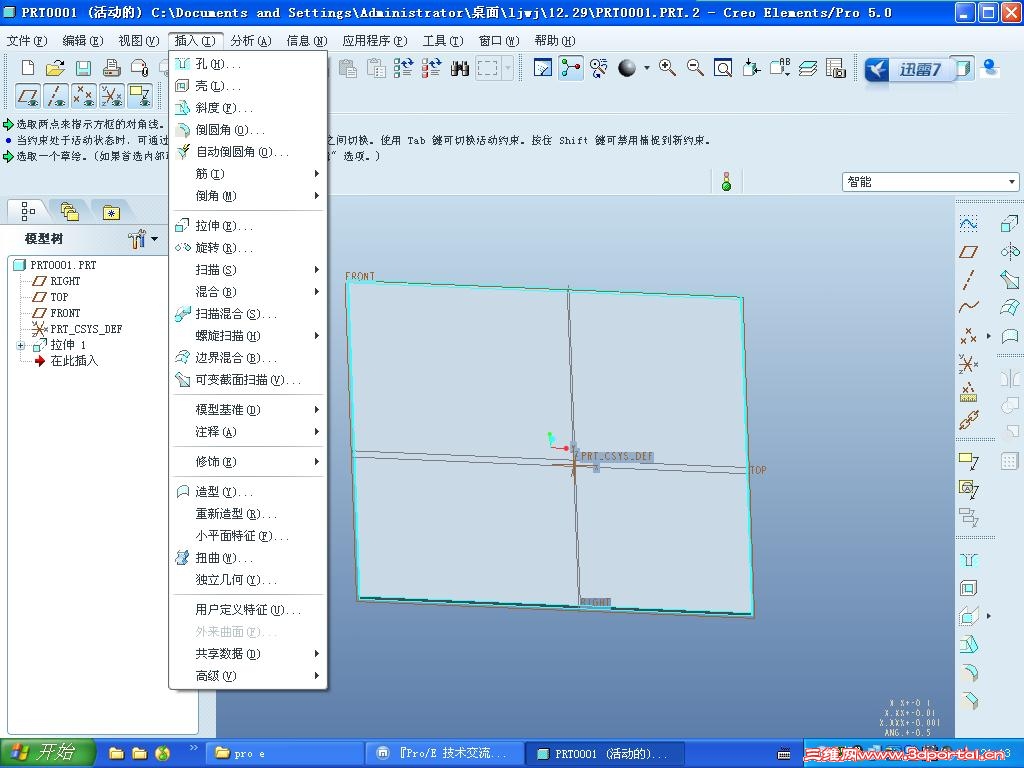Open the orient mode icon
Screen dimensions: 1024x768
pos(598,68)
